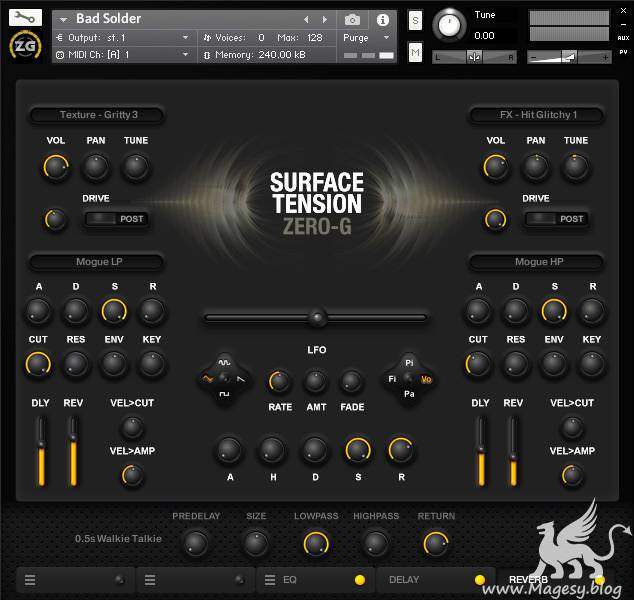Open FX - Hit Glitchy 1 sound selector
Image resolution: width=634 pixels, height=600 pixels.
(536, 115)
